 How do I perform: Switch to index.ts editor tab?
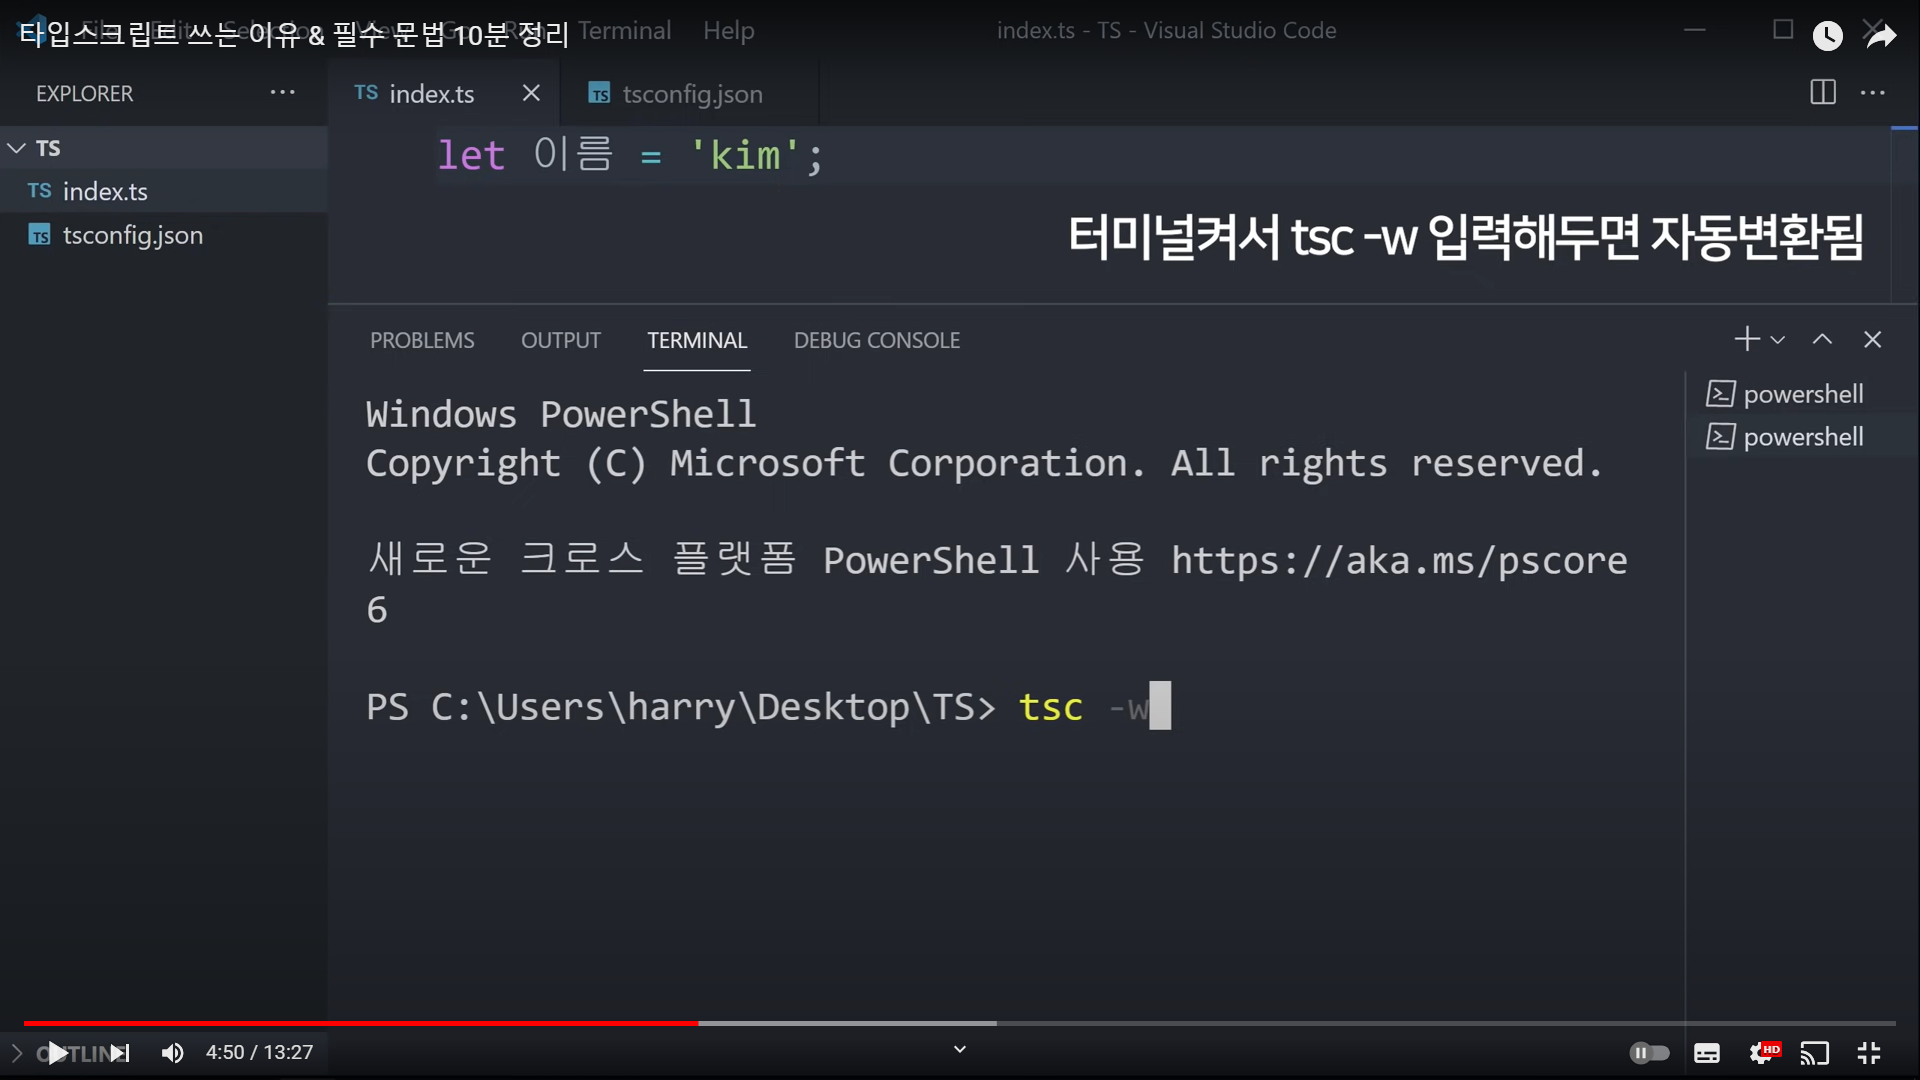pos(431,93)
